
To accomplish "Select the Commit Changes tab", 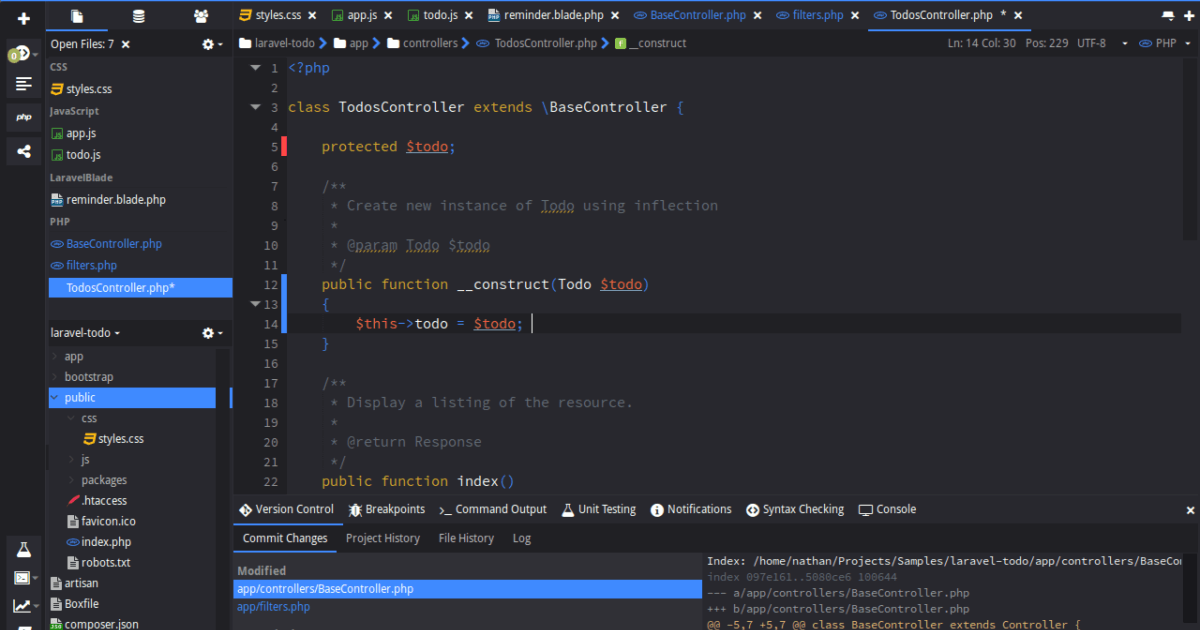I will coord(285,538).
